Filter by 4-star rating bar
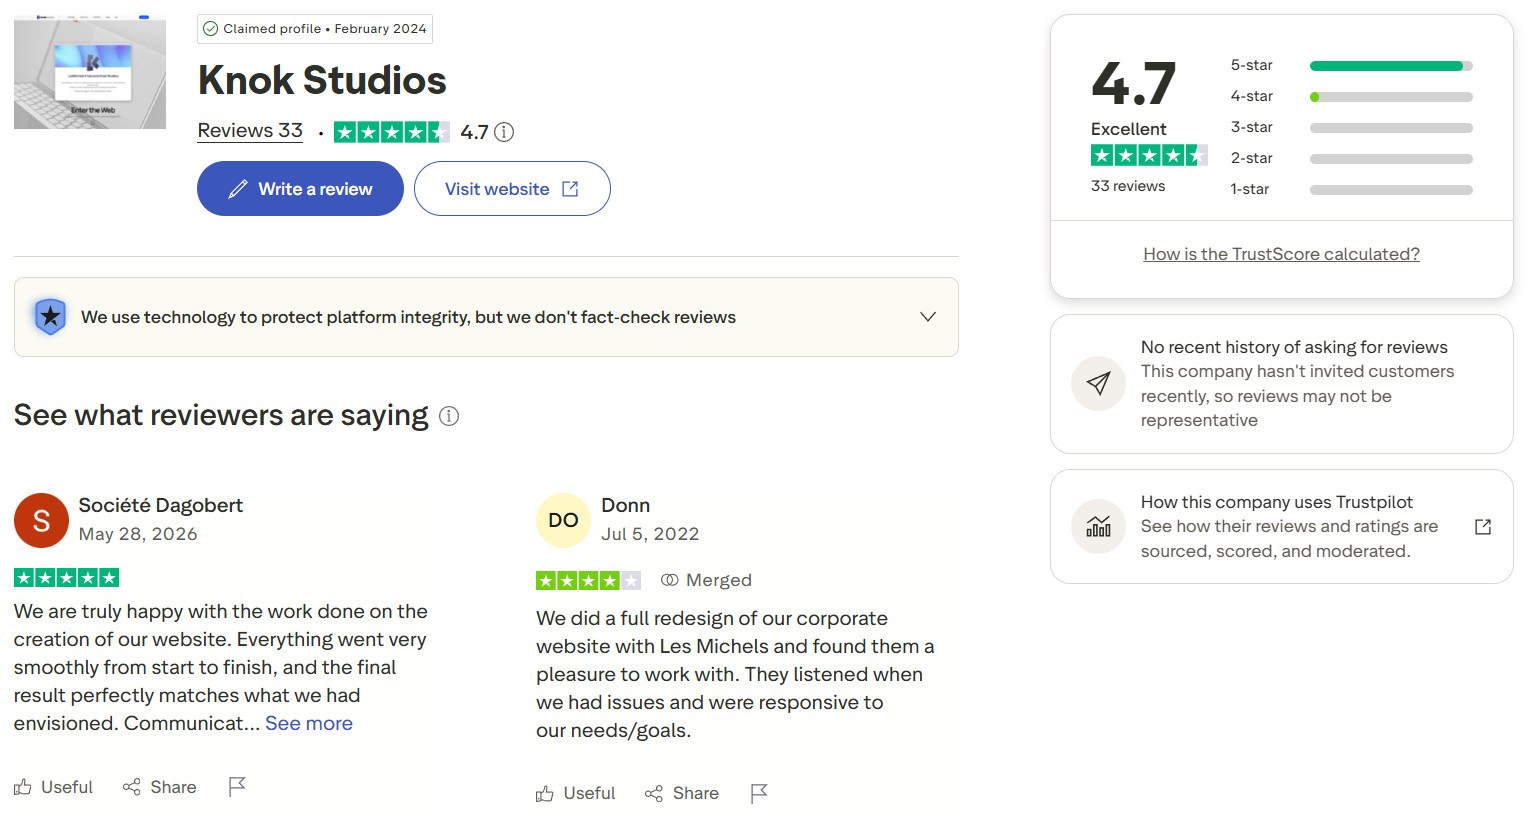This screenshot has height=828, width=1537. click(1391, 97)
